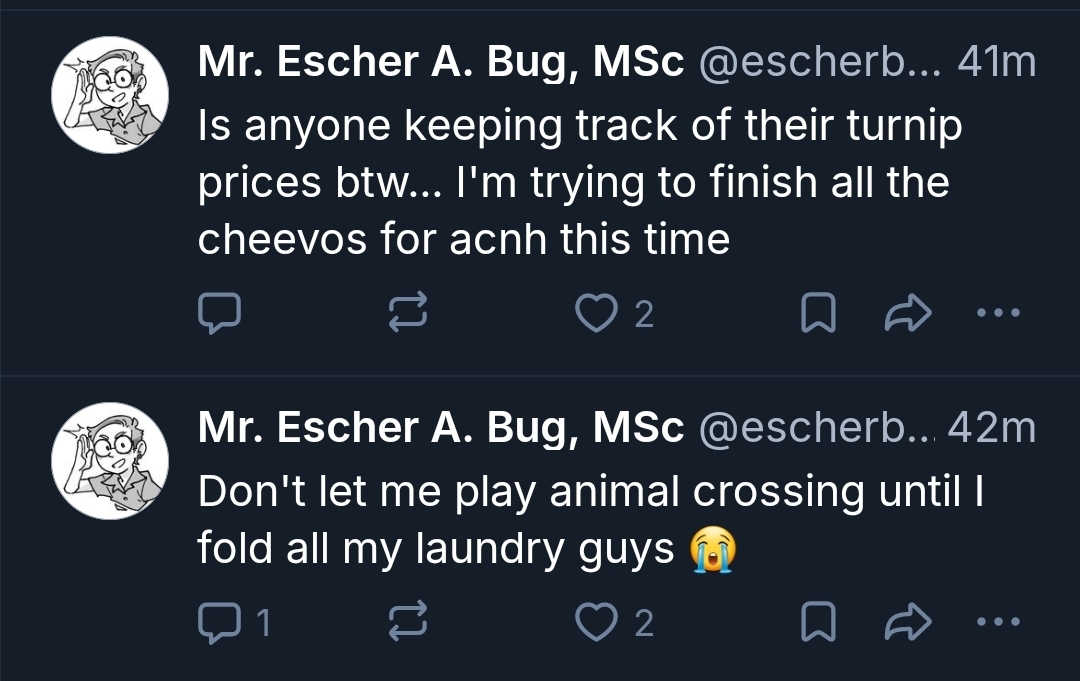Open more options on turnip prices tweet

click(997, 314)
